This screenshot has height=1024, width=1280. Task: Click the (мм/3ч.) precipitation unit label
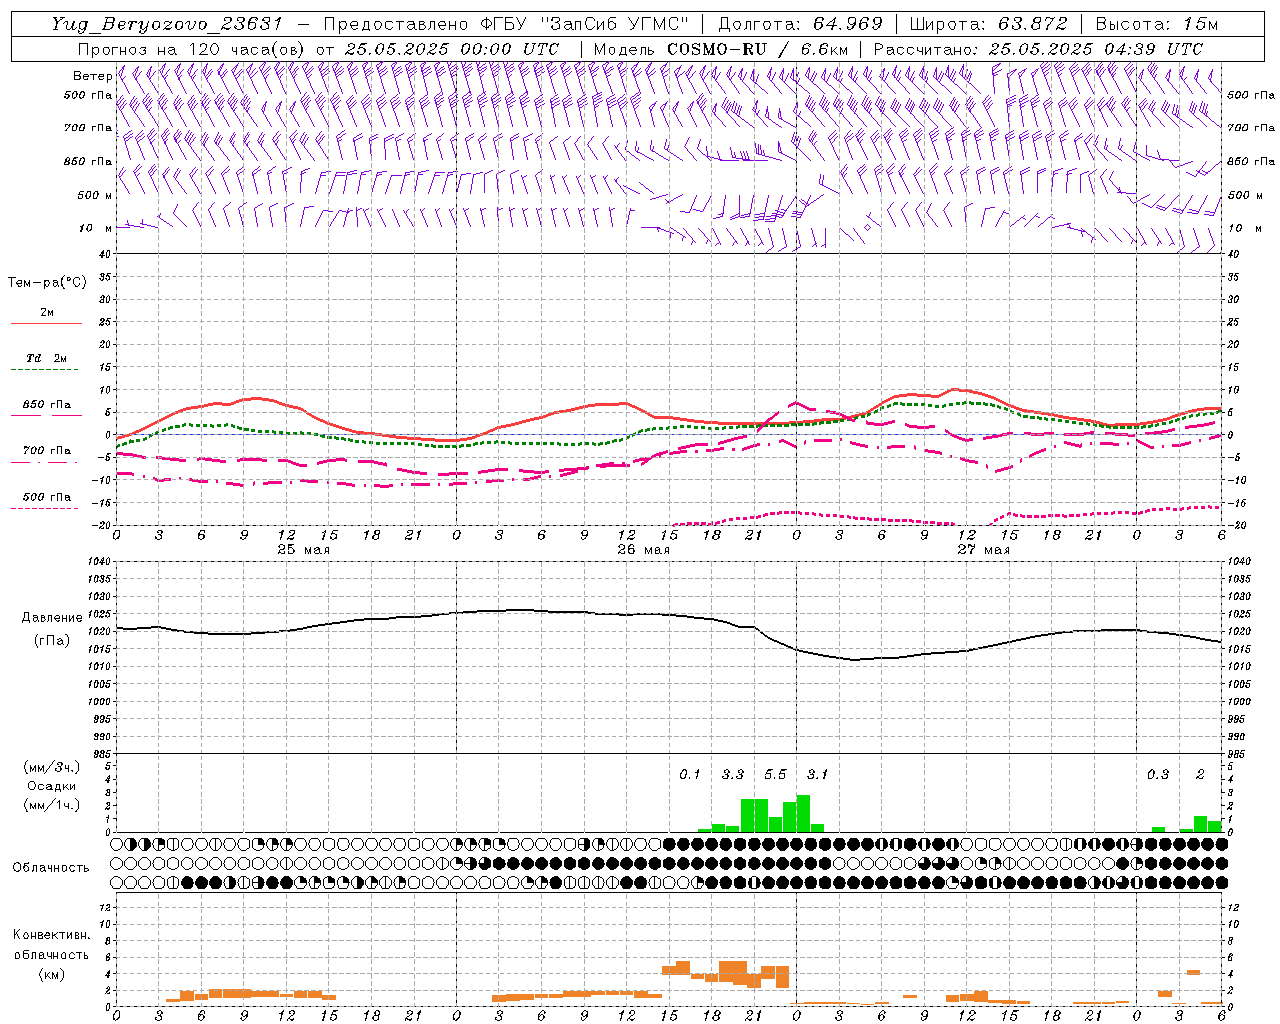coord(50,767)
